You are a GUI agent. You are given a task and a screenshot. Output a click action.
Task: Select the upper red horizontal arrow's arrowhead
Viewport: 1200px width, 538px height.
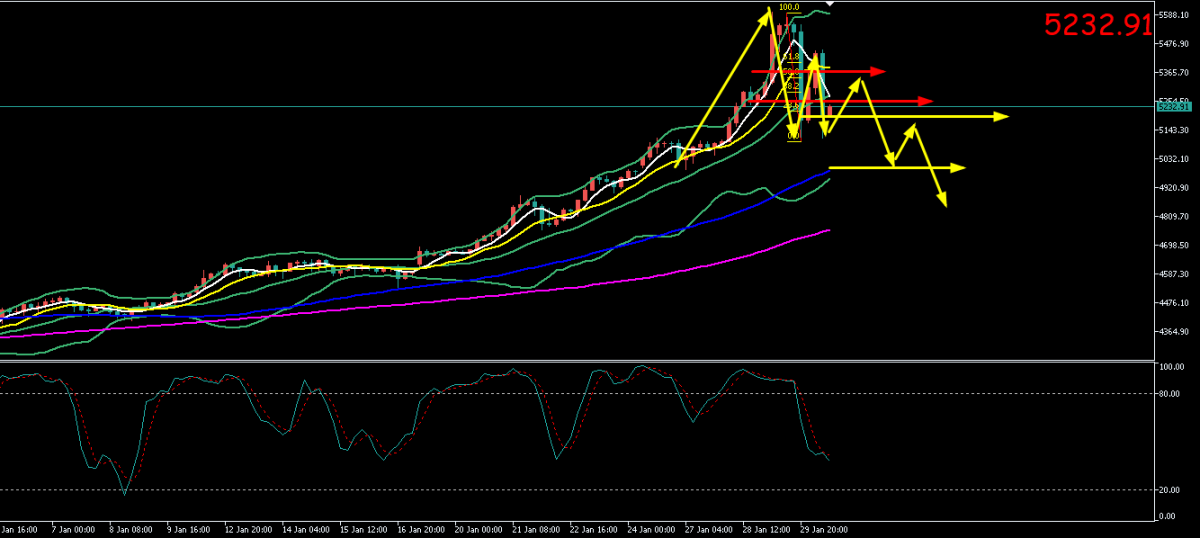click(879, 72)
